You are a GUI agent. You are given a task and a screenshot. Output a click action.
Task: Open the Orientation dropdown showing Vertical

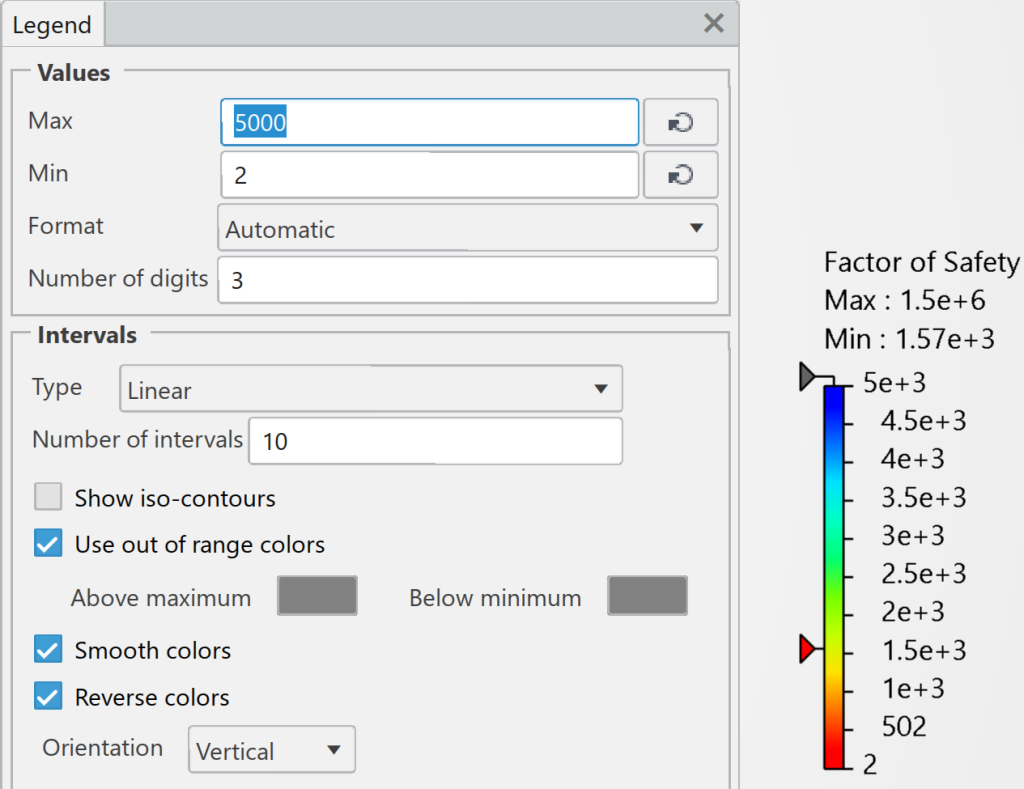(x=272, y=749)
